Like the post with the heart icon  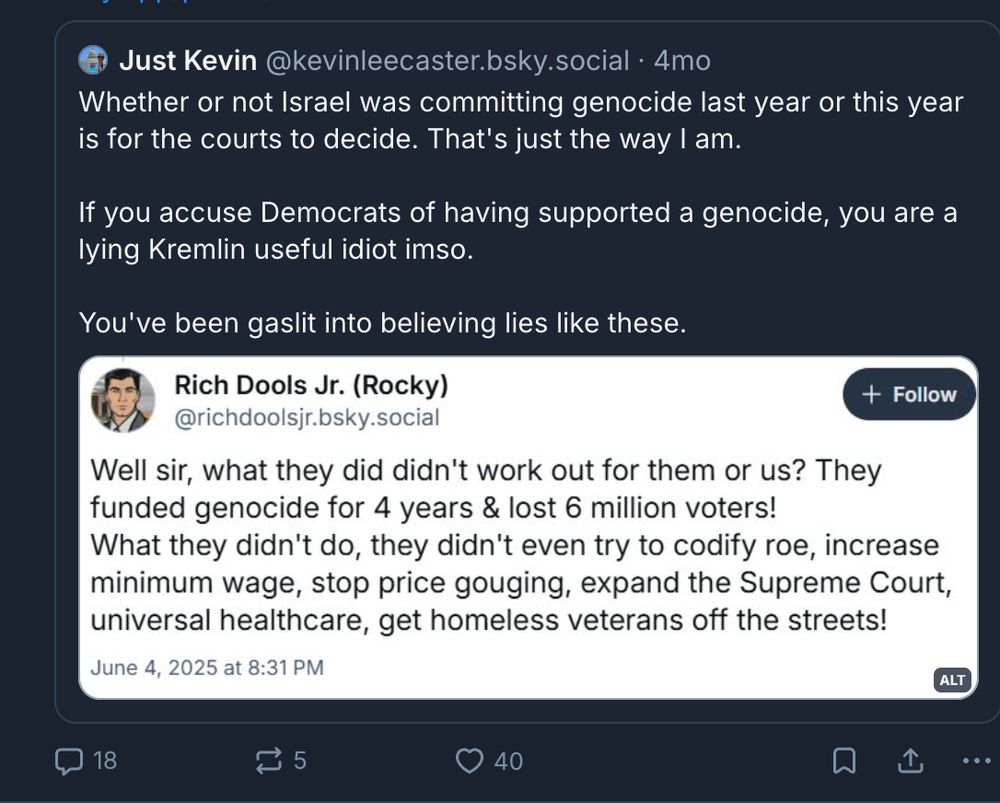[469, 761]
